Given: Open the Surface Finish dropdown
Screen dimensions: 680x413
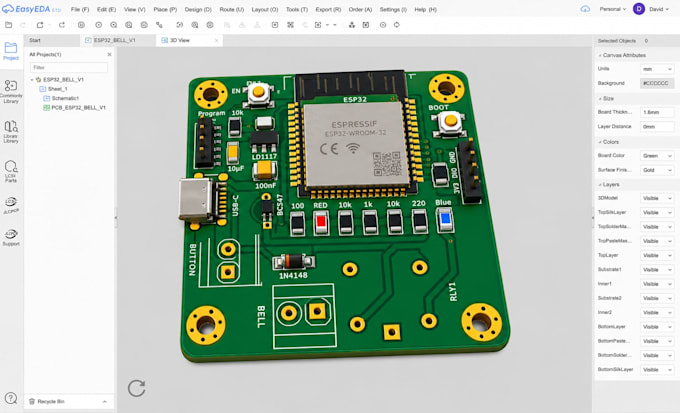Looking at the screenshot, I should (657, 170).
